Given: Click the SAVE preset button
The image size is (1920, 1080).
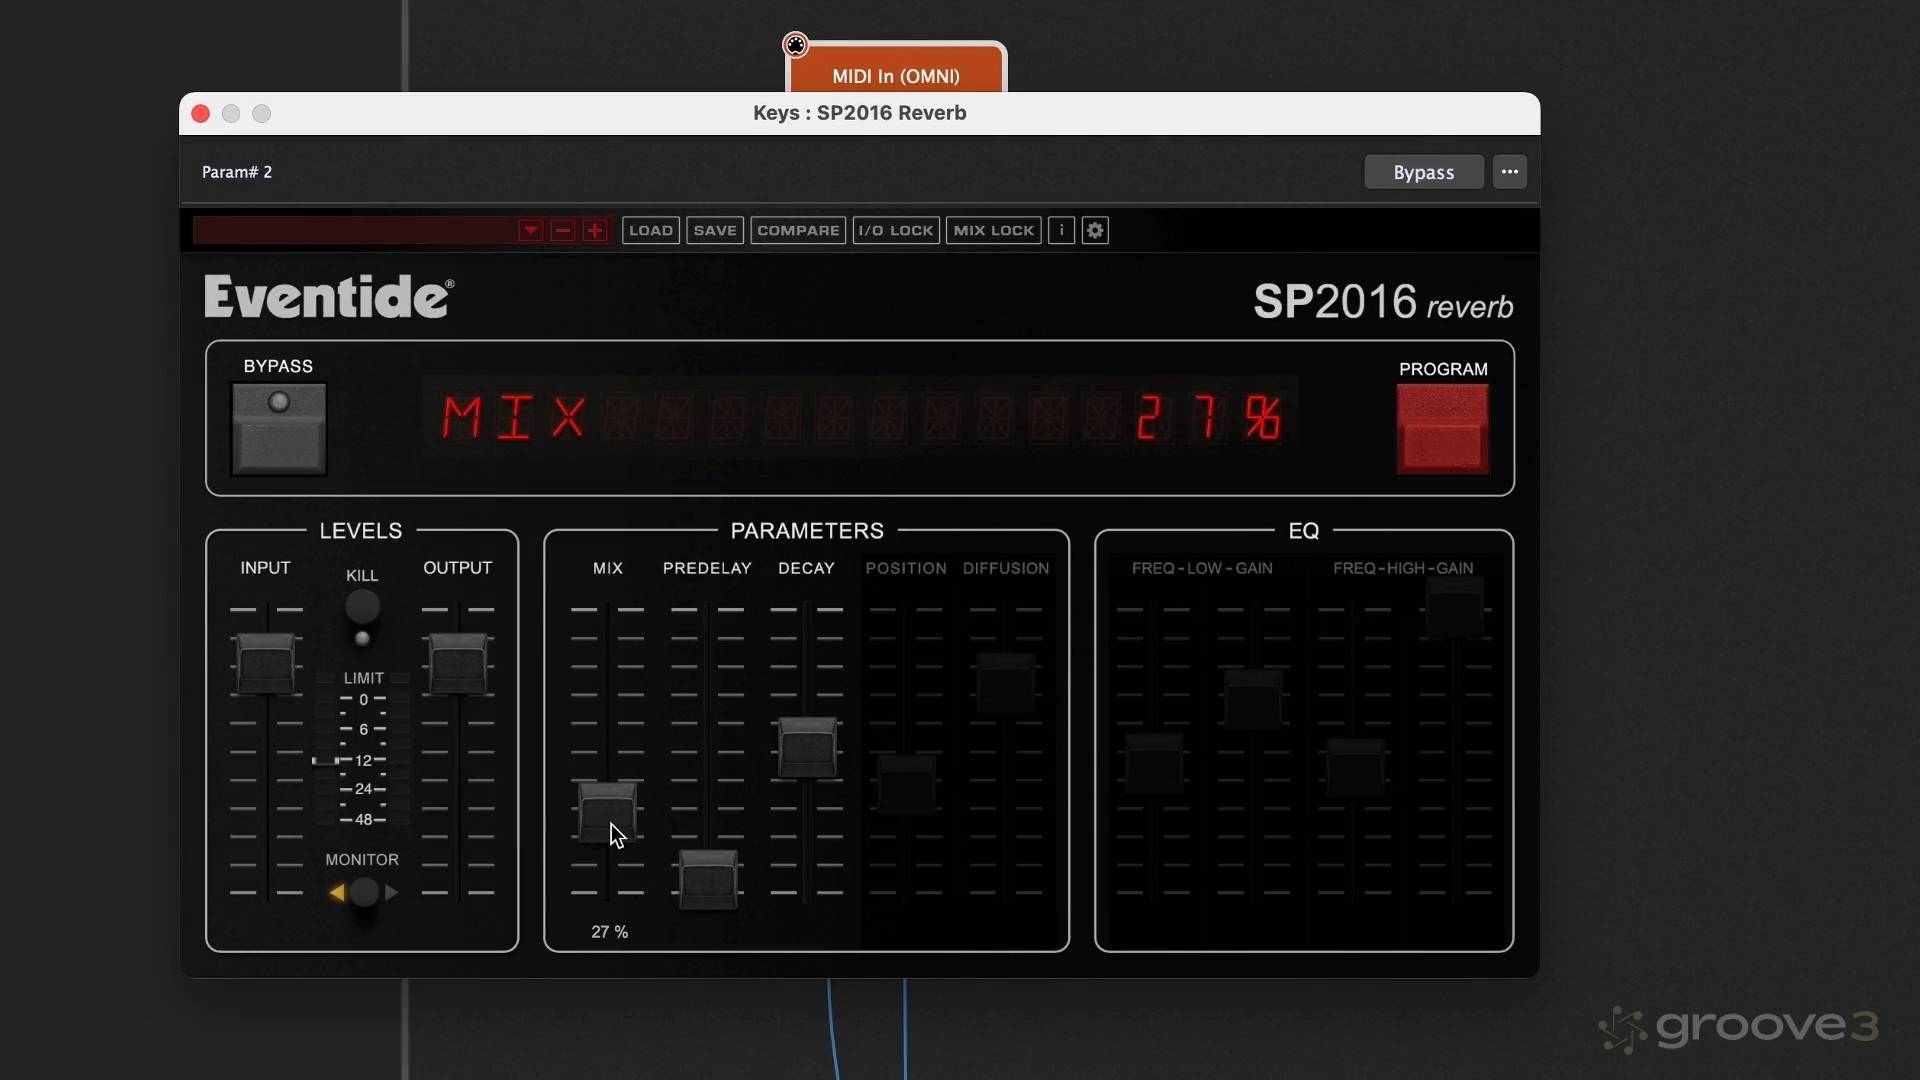Looking at the screenshot, I should coord(715,231).
